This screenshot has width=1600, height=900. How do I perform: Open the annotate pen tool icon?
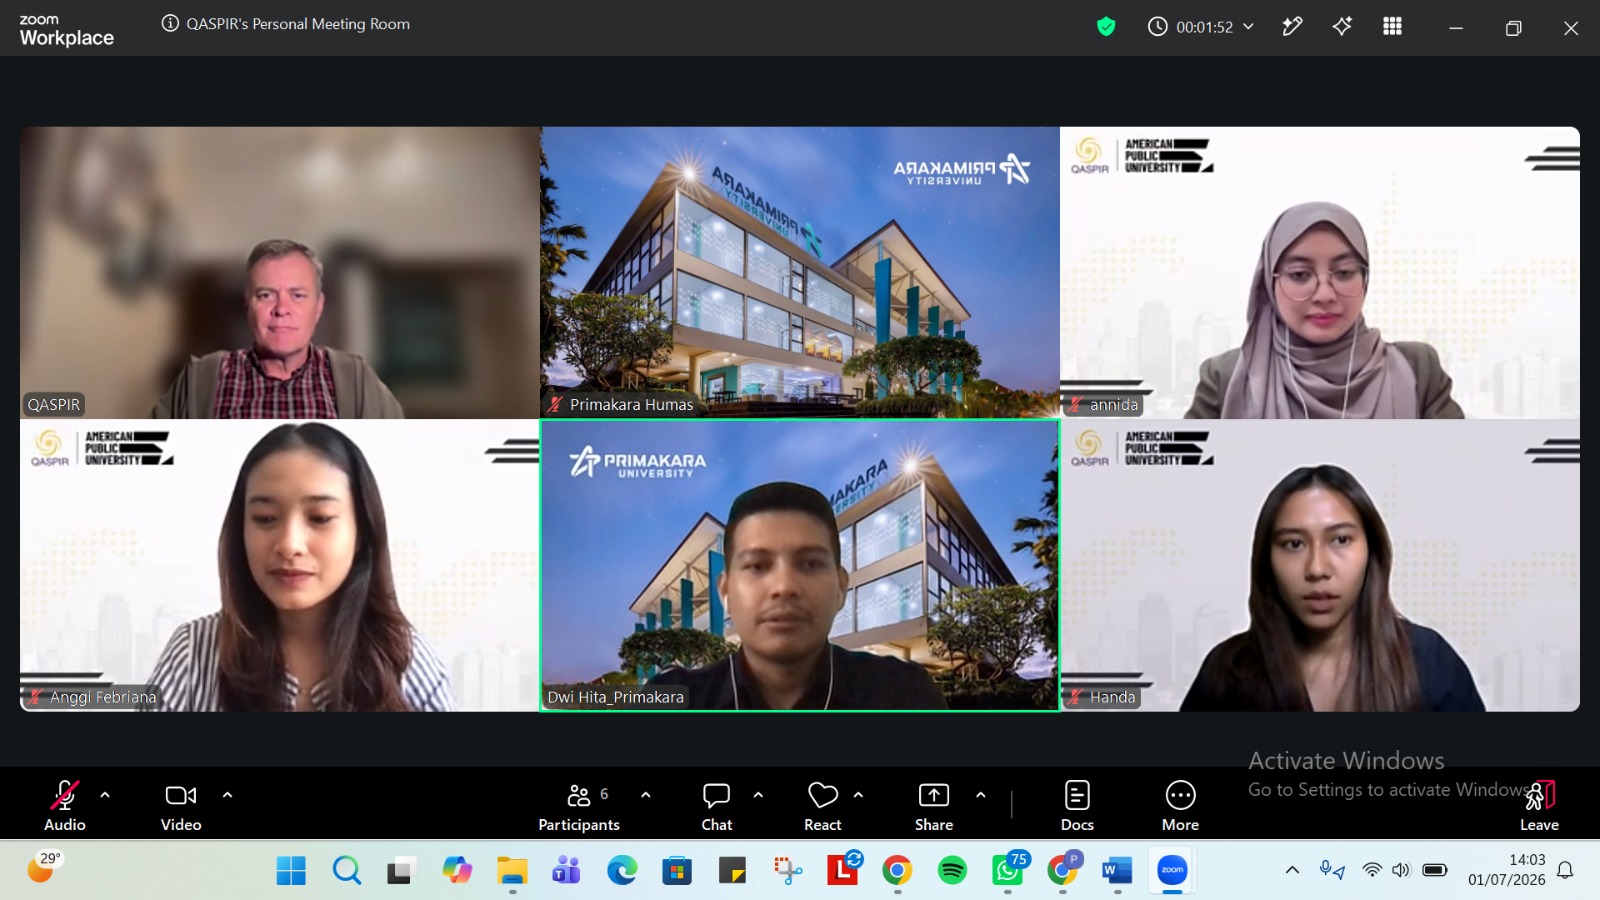[x=1292, y=27]
